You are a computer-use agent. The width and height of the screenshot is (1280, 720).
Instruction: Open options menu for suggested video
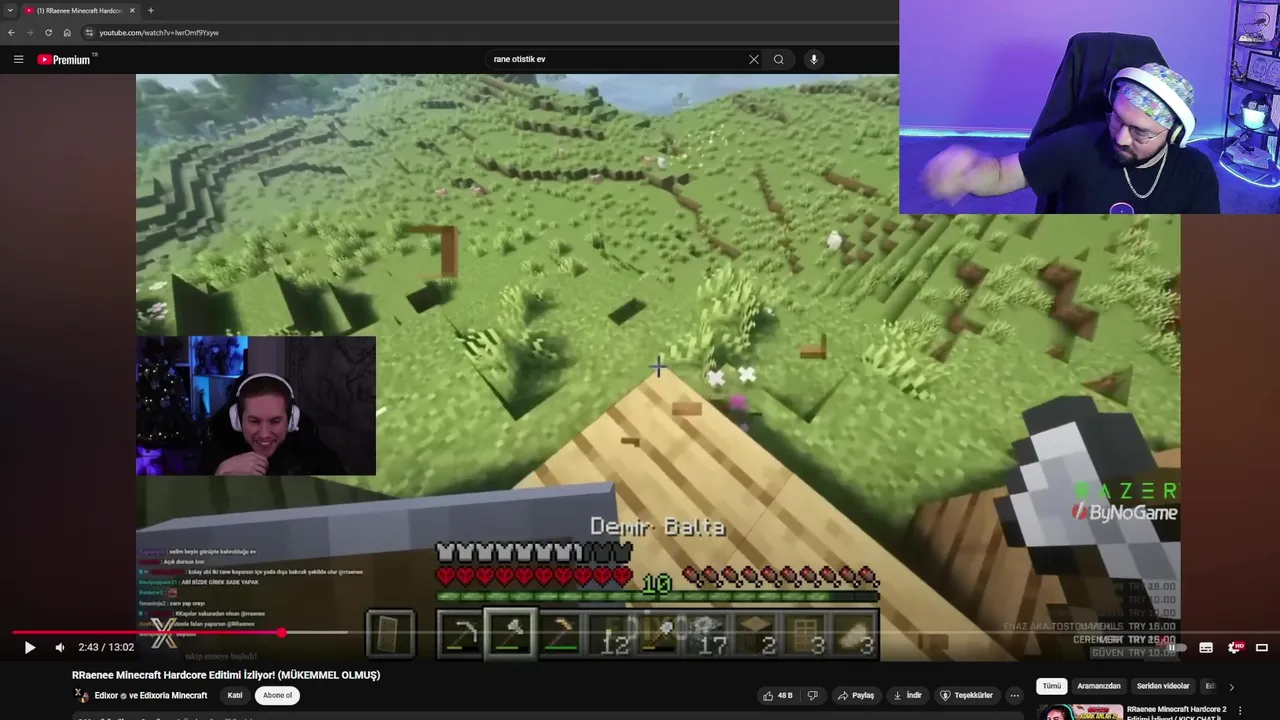pos(1240,711)
